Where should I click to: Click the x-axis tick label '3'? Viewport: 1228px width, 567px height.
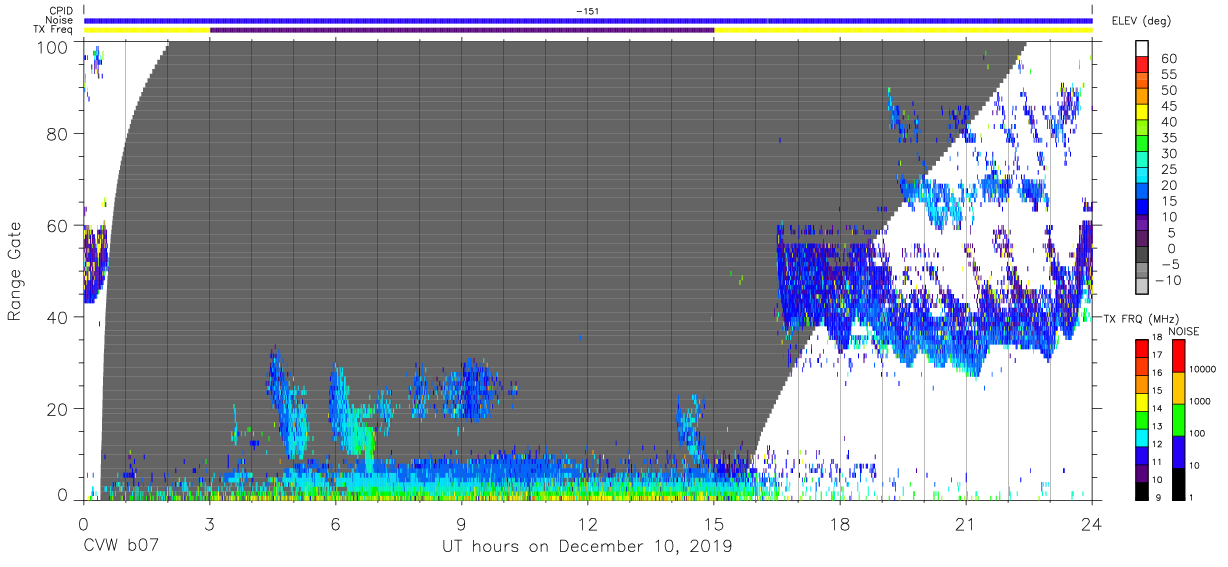[209, 523]
